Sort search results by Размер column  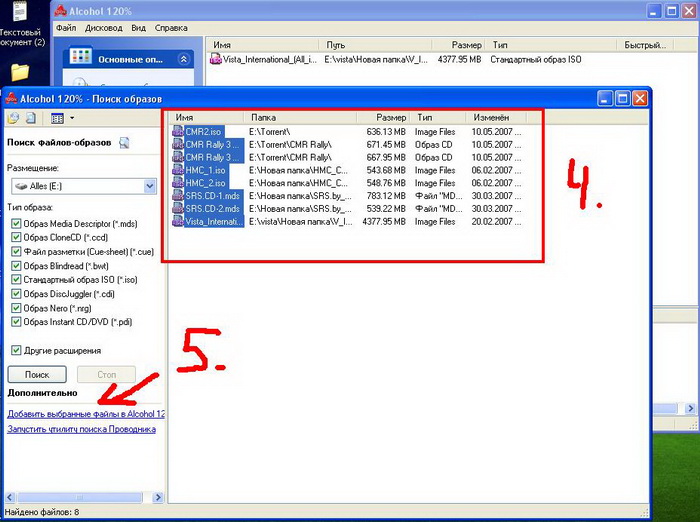pyautogui.click(x=383, y=117)
